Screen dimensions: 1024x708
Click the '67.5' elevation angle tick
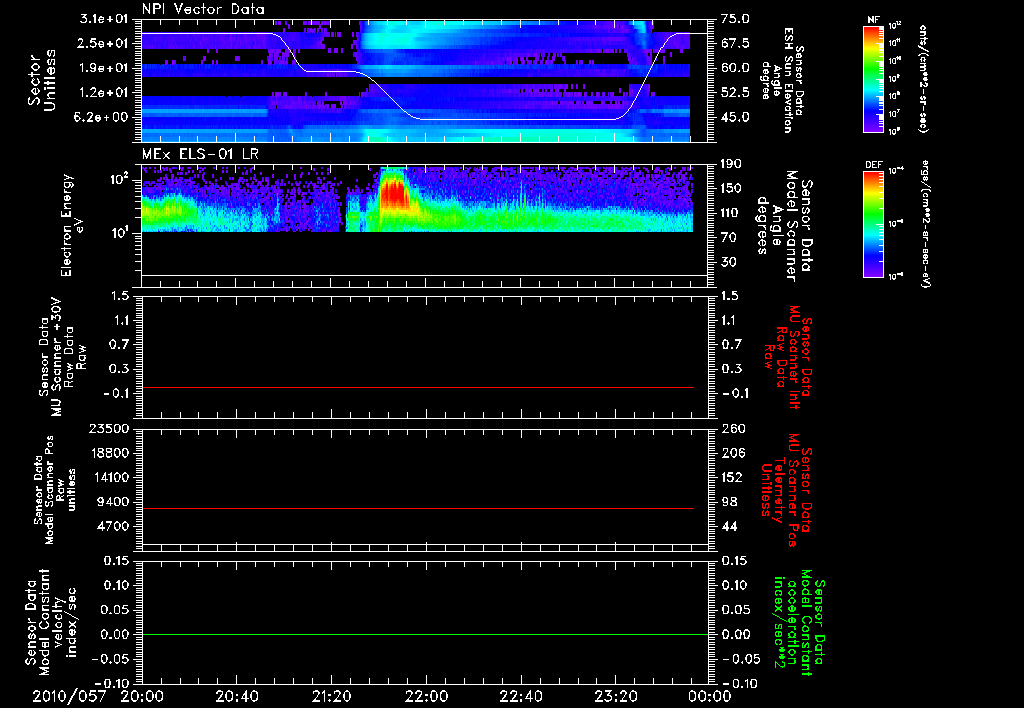pyautogui.click(x=735, y=43)
